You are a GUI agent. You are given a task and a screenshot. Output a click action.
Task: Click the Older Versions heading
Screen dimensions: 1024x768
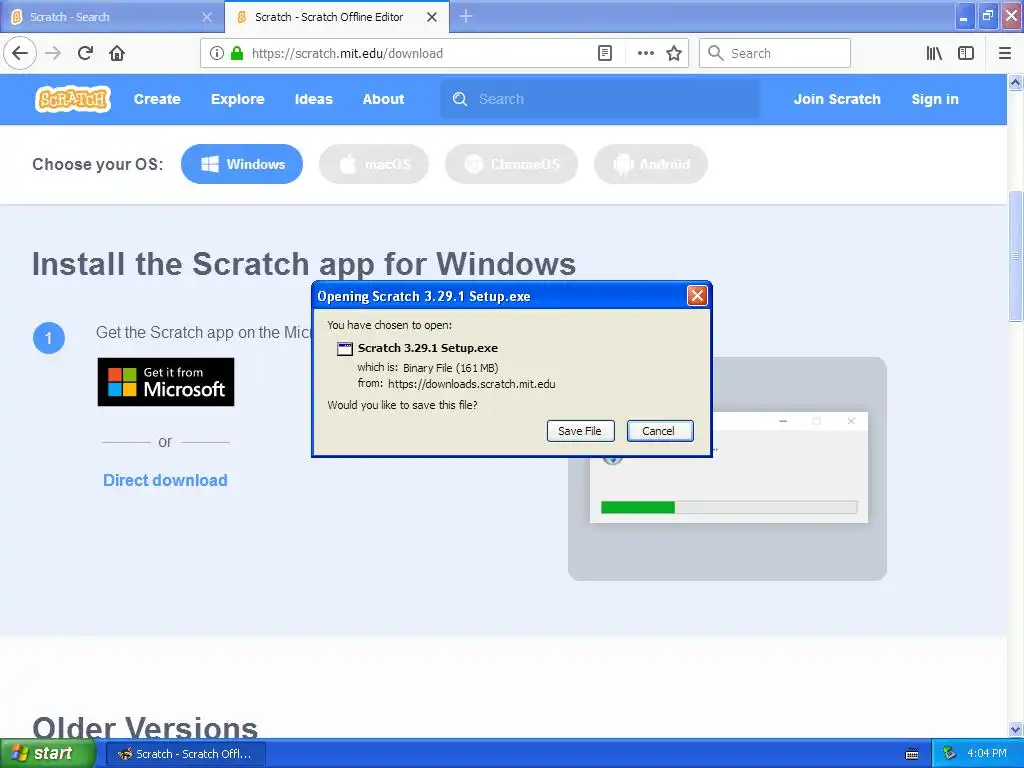tap(145, 728)
